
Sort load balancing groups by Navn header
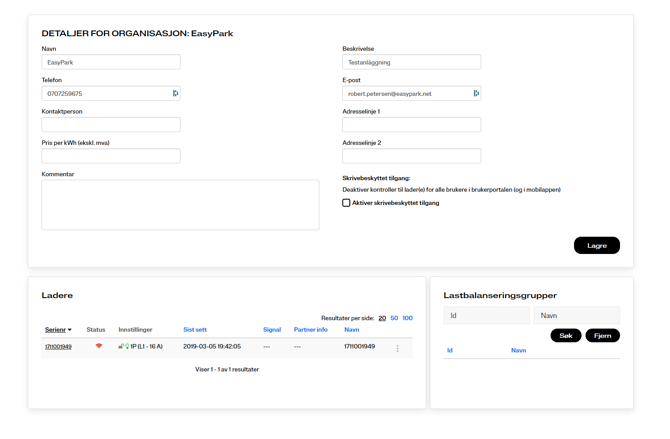tap(518, 351)
